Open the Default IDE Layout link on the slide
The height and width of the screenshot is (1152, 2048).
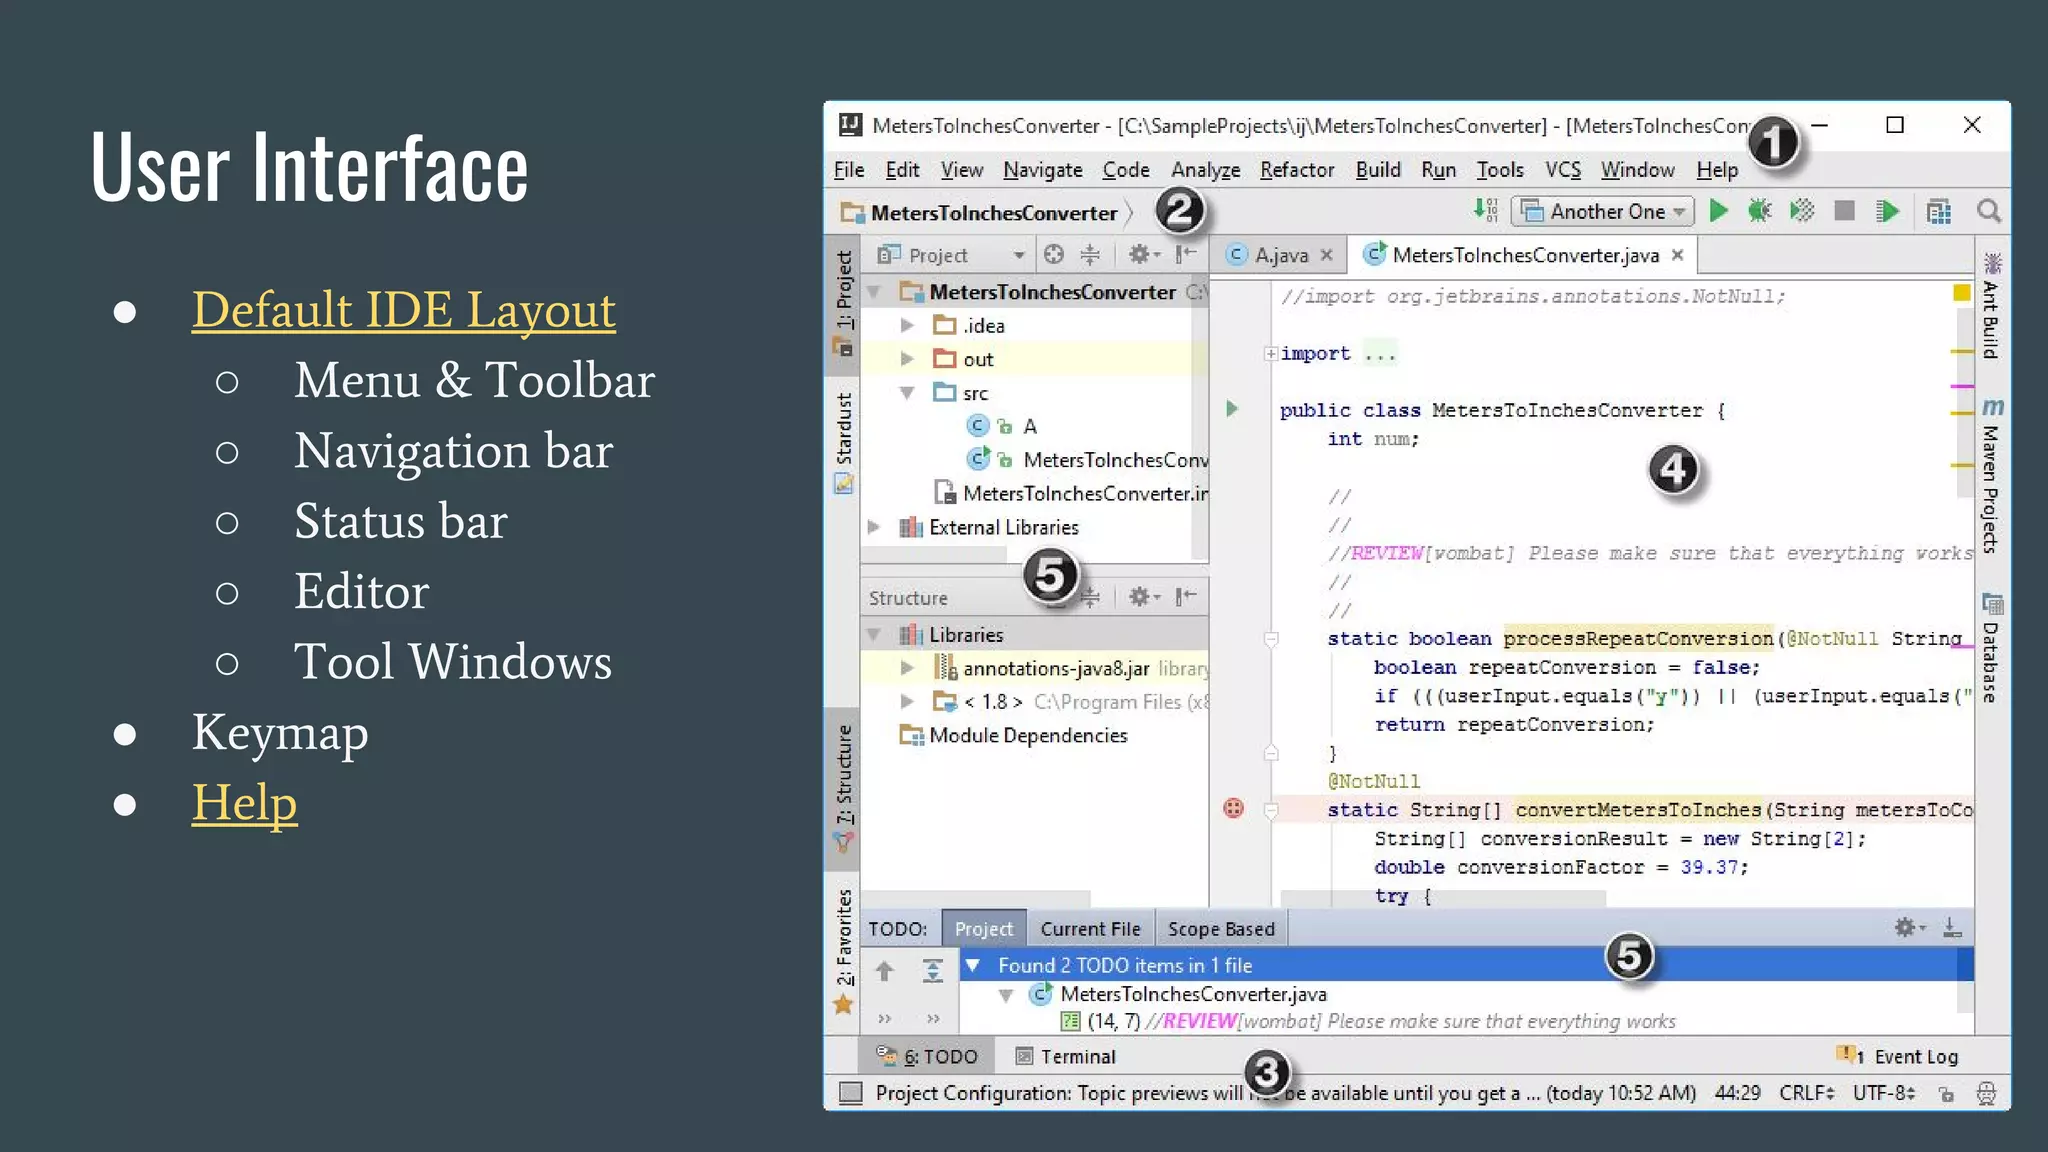[x=404, y=309]
